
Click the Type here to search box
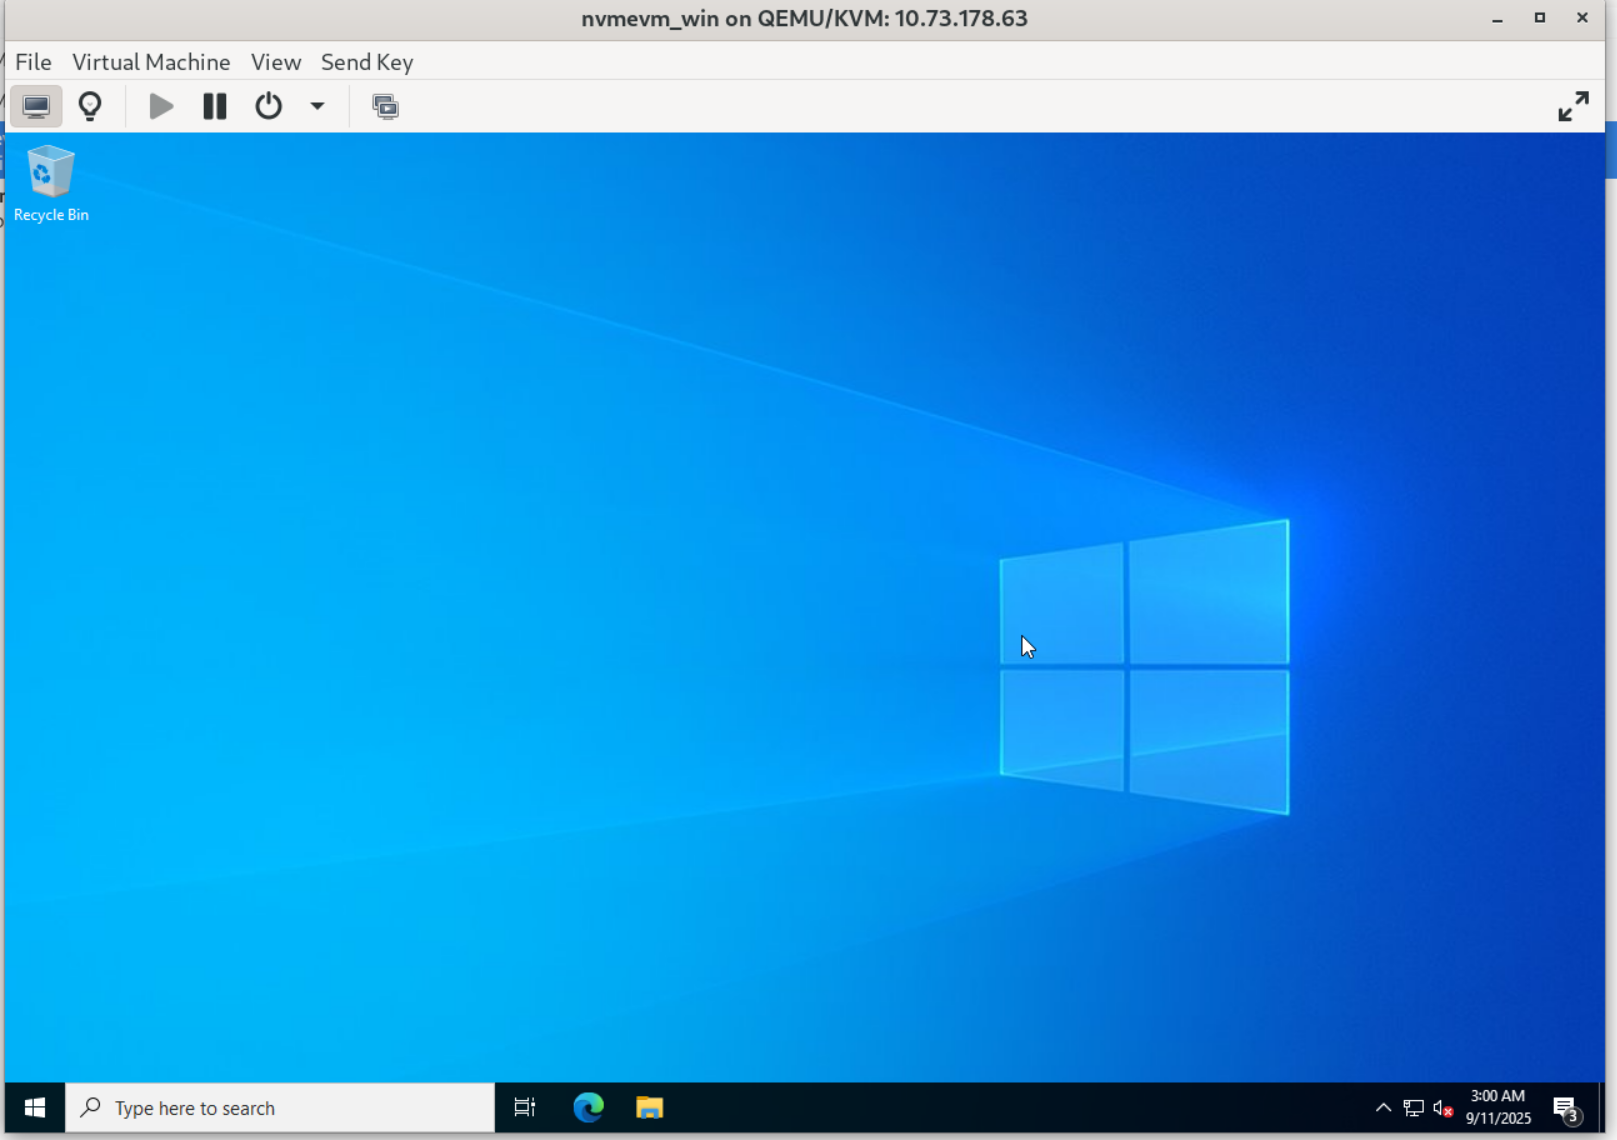coord(280,1108)
